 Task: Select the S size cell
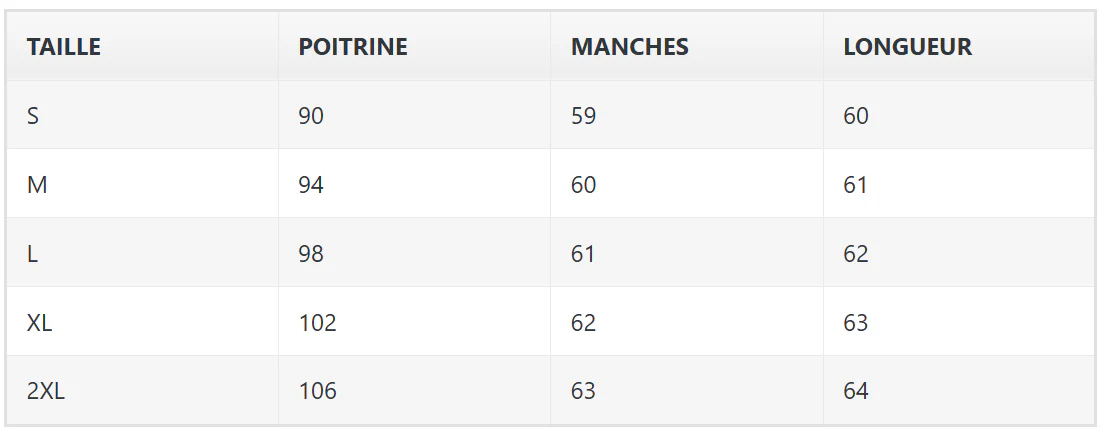(x=143, y=115)
